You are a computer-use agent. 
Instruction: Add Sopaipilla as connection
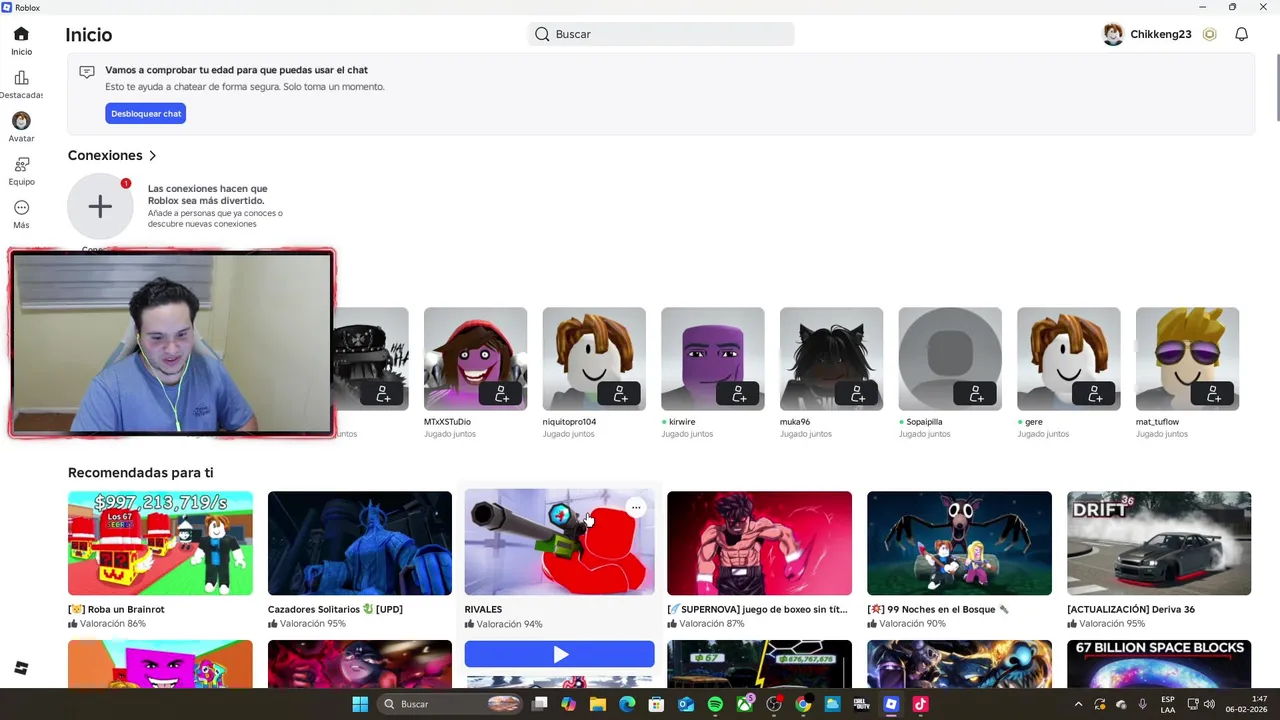coord(976,394)
